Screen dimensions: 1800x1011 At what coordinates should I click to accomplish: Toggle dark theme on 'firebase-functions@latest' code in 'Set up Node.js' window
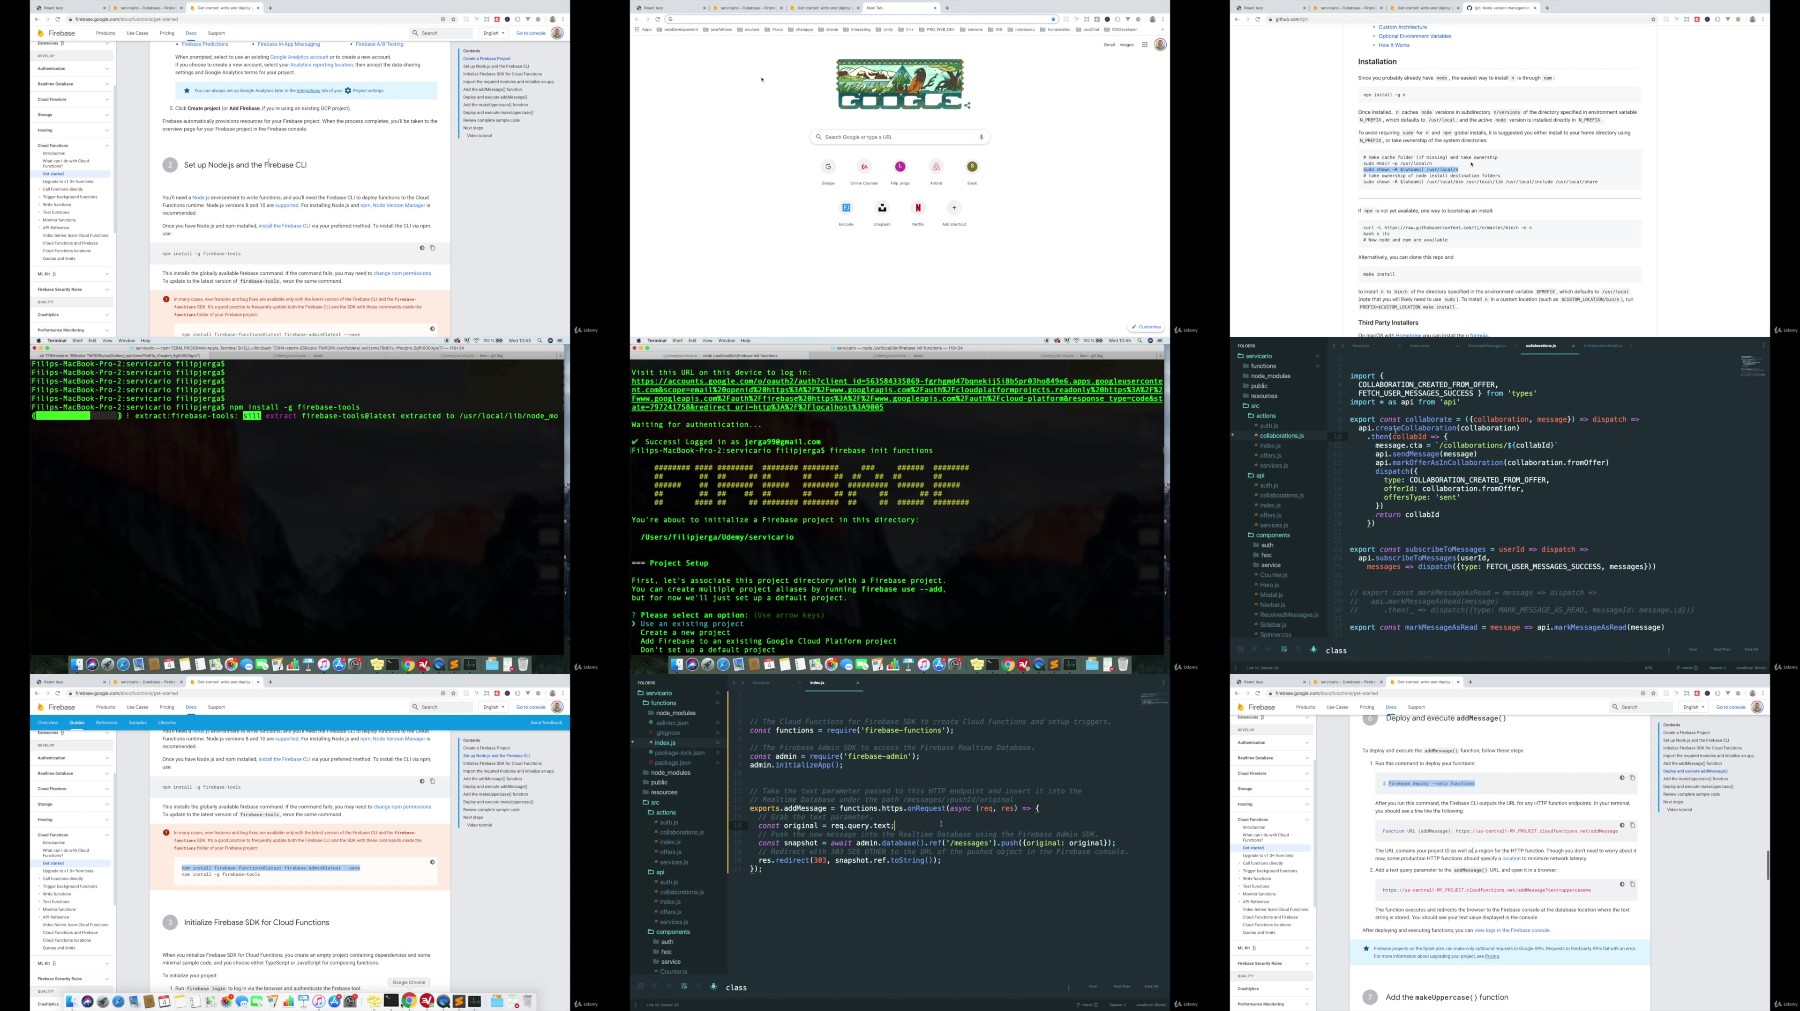[432, 328]
